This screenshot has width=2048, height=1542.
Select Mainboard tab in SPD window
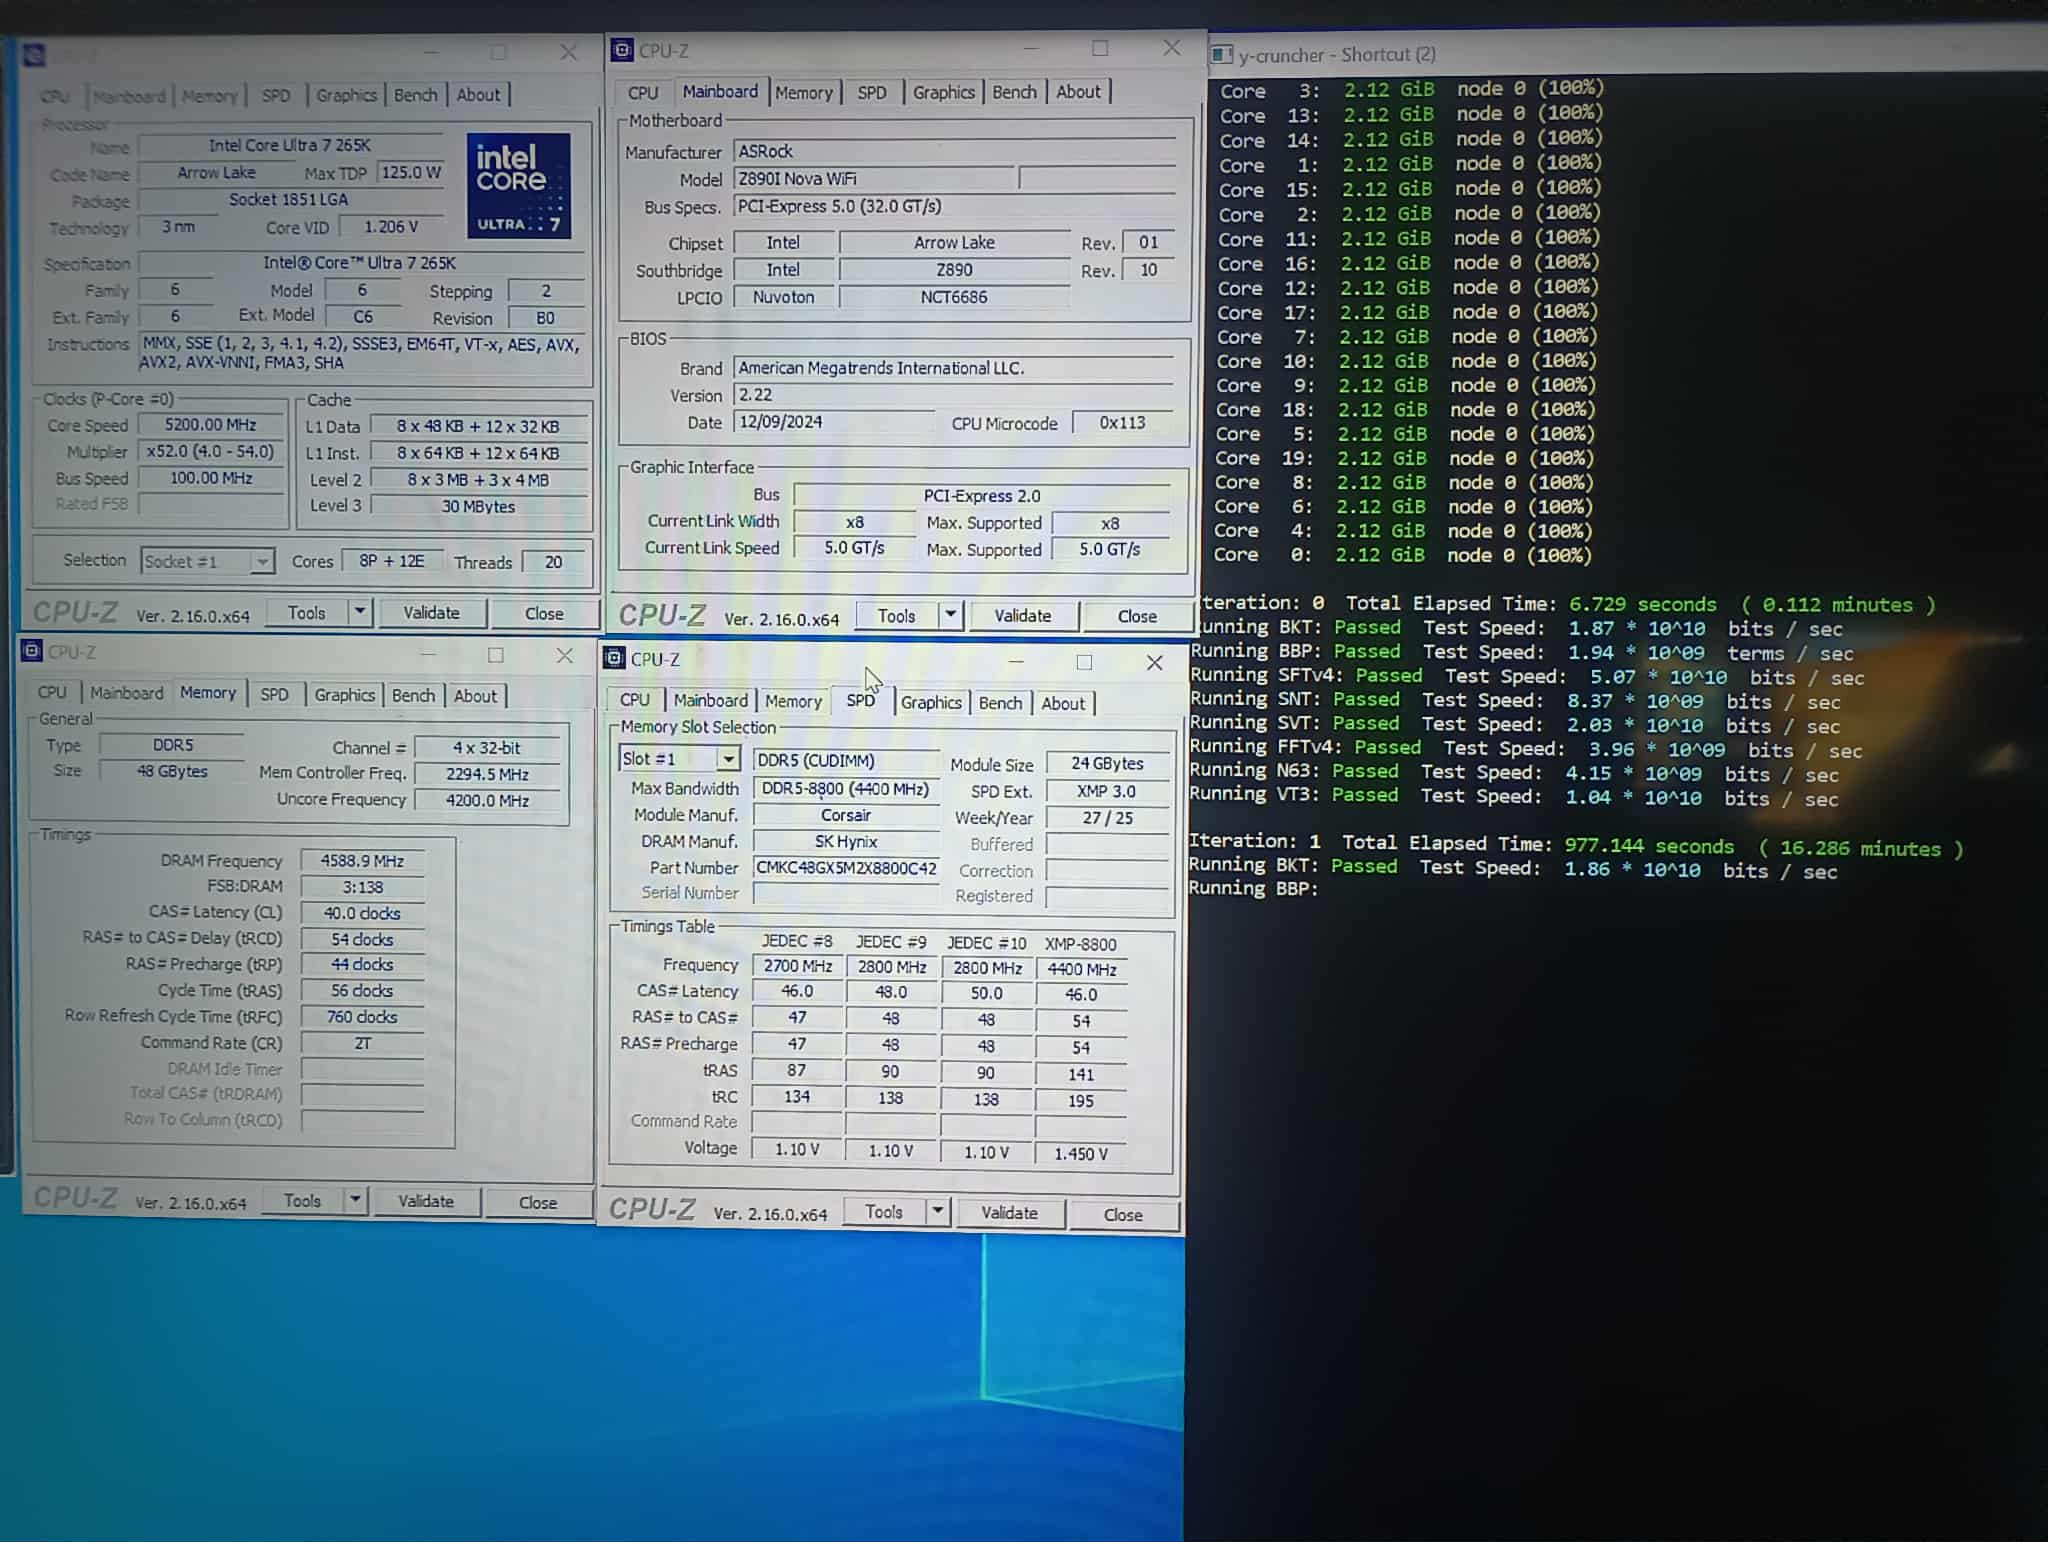pyautogui.click(x=710, y=701)
